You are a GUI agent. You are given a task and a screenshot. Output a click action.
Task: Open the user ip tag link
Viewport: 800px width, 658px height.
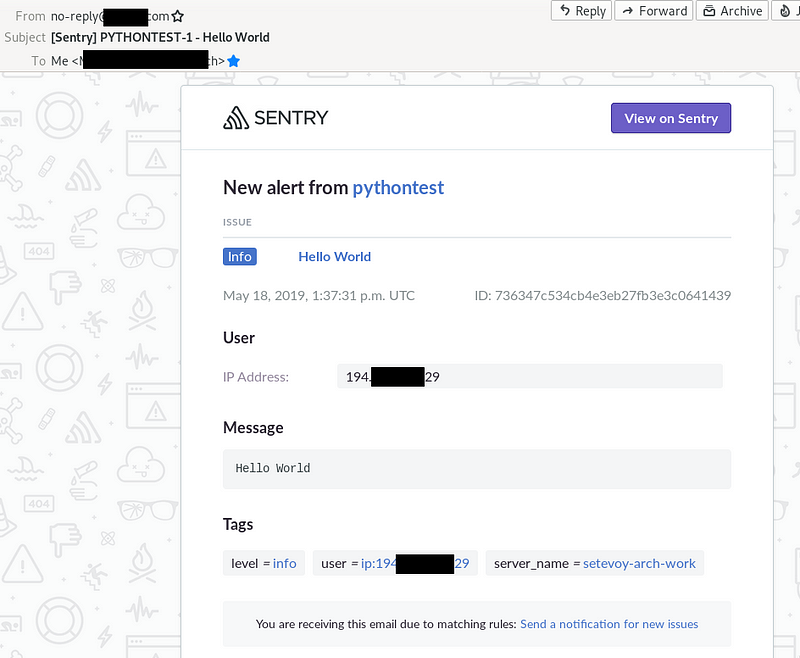(415, 563)
